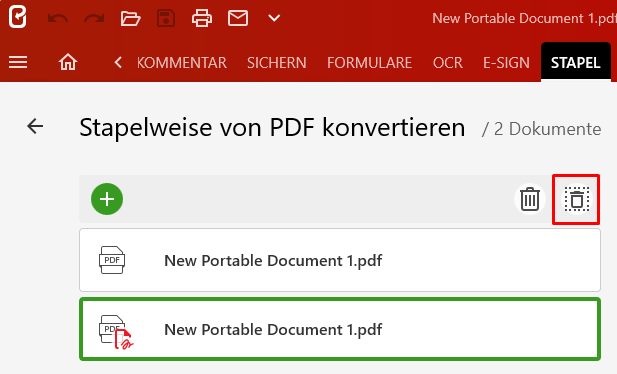Open the E-SIGN tab
This screenshot has width=617, height=374.
tap(506, 63)
